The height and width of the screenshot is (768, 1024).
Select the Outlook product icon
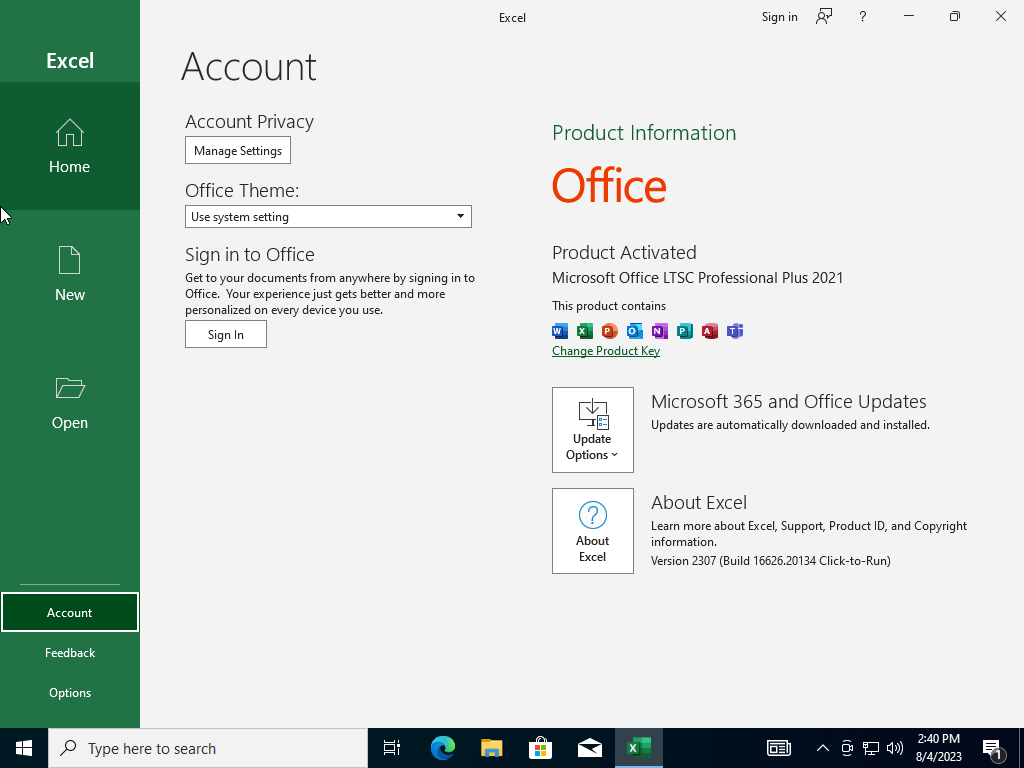pos(634,331)
